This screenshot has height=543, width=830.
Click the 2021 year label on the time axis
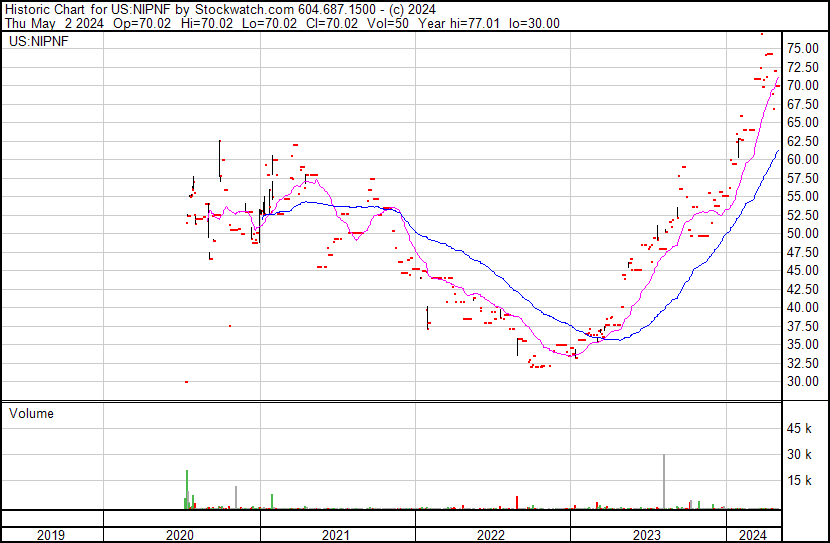[x=336, y=534]
